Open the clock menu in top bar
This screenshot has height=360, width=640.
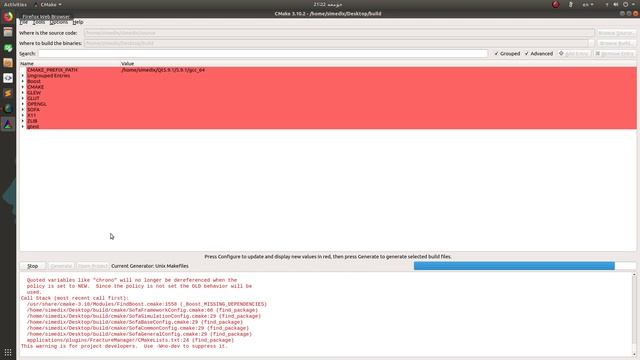[x=328, y=4]
